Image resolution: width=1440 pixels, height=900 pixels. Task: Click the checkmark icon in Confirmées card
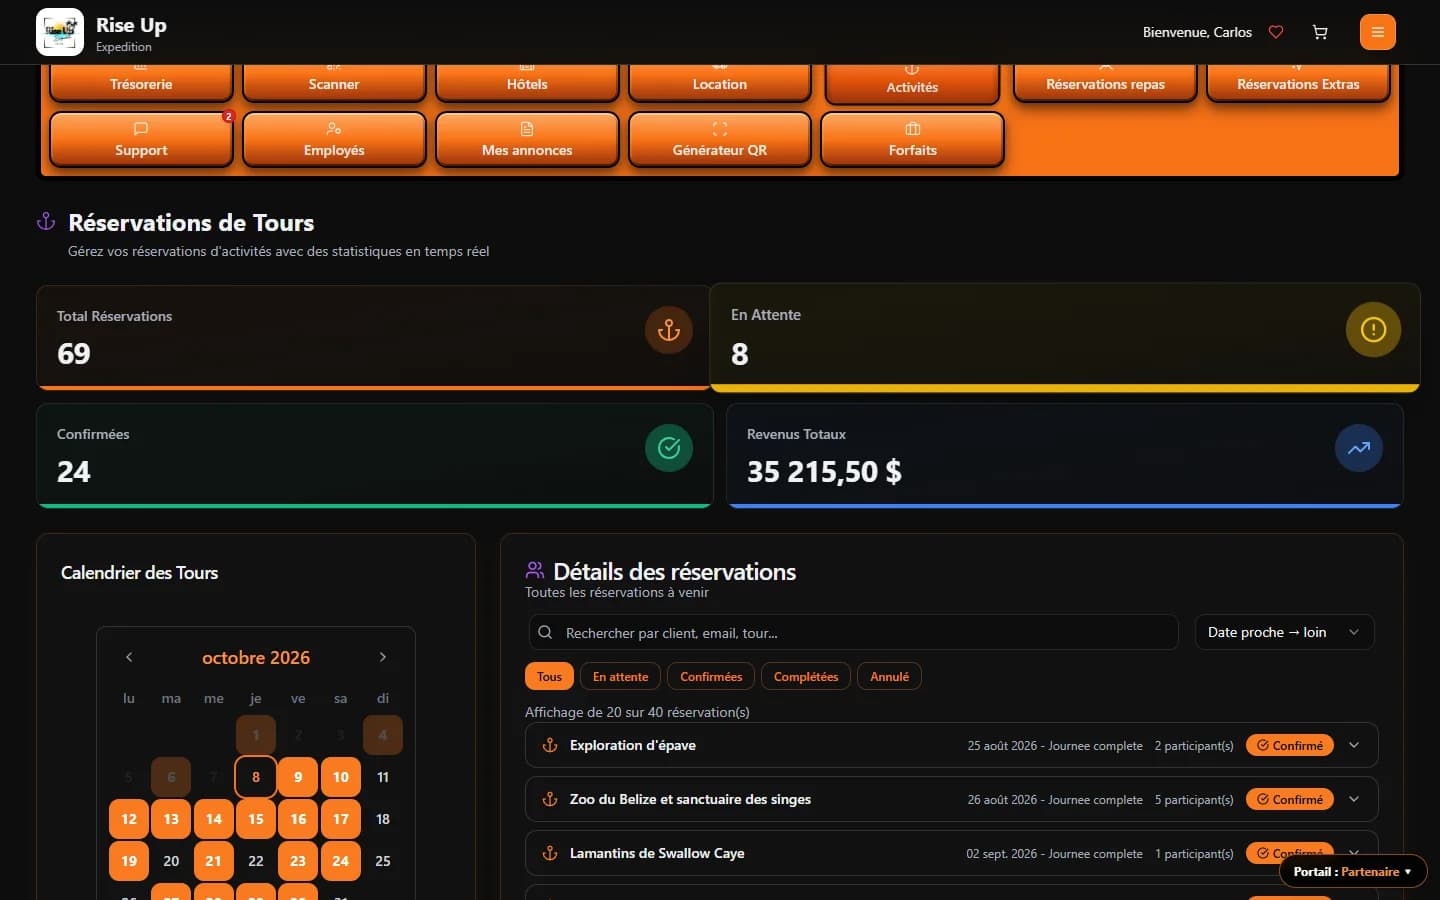pyautogui.click(x=669, y=448)
